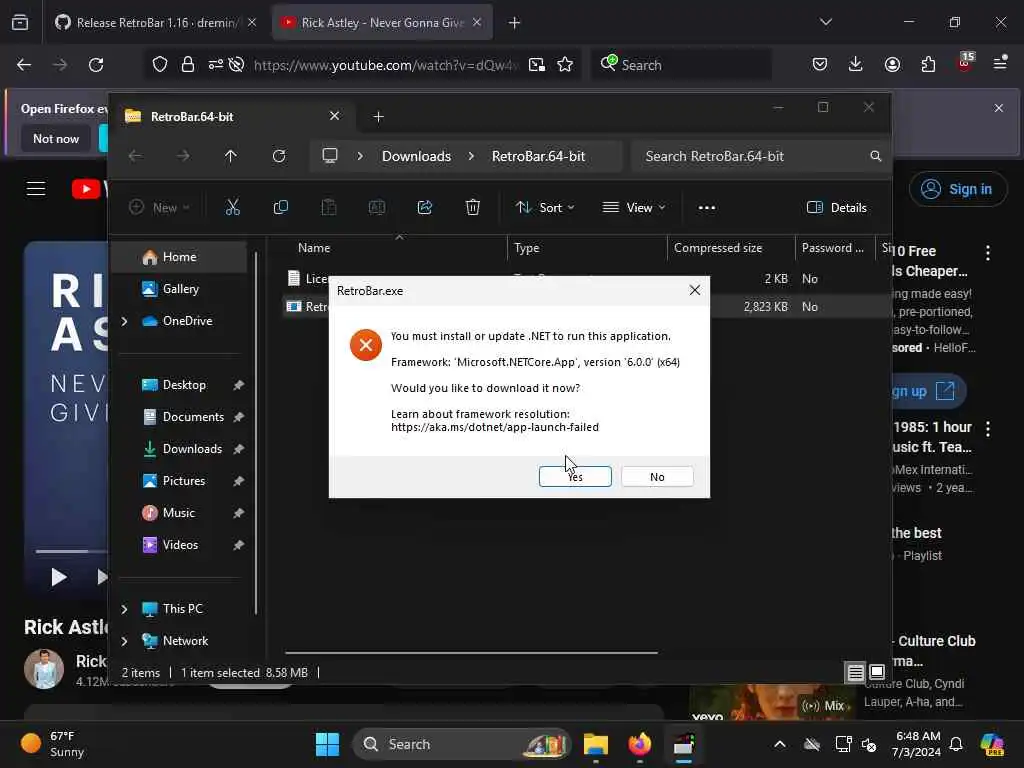Open the Firefox application menu
This screenshot has width=1024, height=768.
point(1000,63)
